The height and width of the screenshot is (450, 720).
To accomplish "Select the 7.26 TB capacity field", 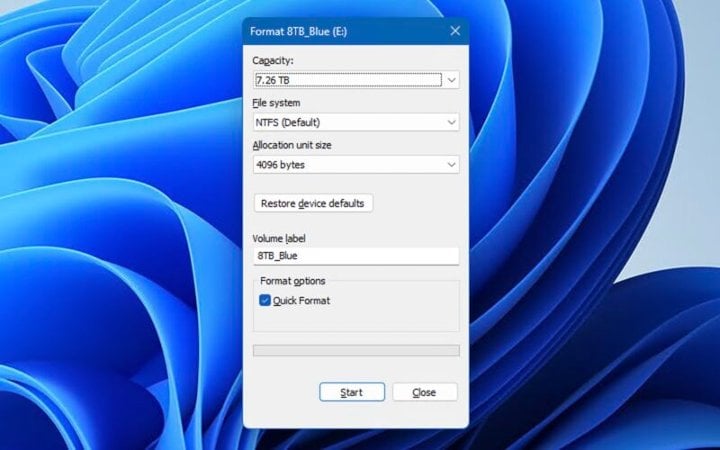I will coord(349,80).
